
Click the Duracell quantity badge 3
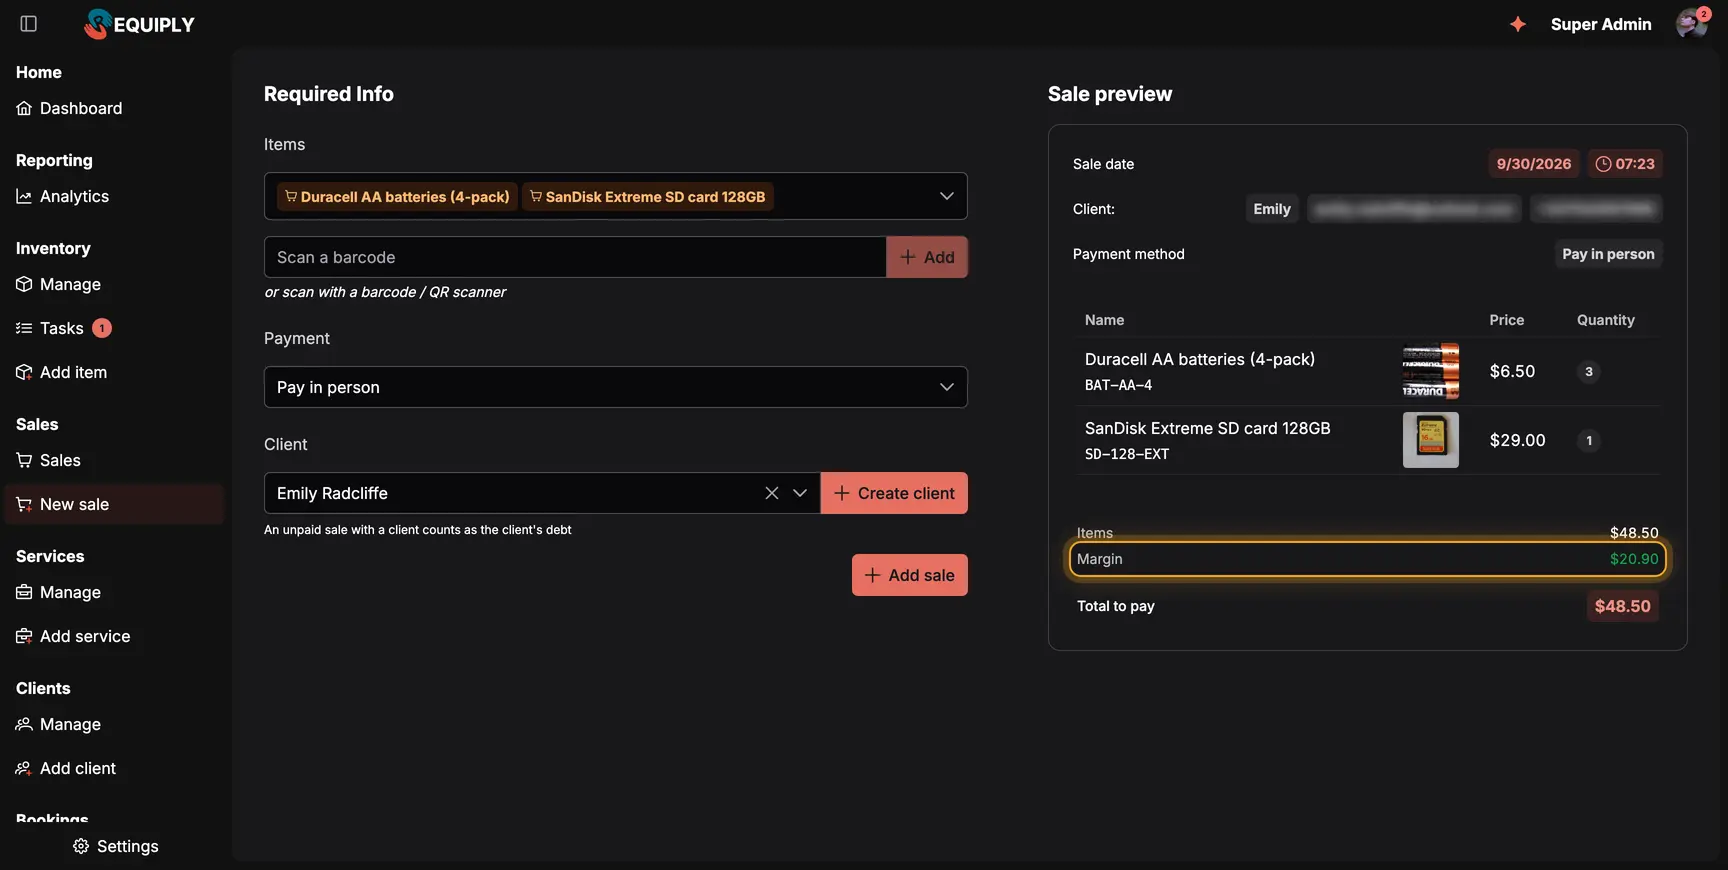tap(1589, 372)
